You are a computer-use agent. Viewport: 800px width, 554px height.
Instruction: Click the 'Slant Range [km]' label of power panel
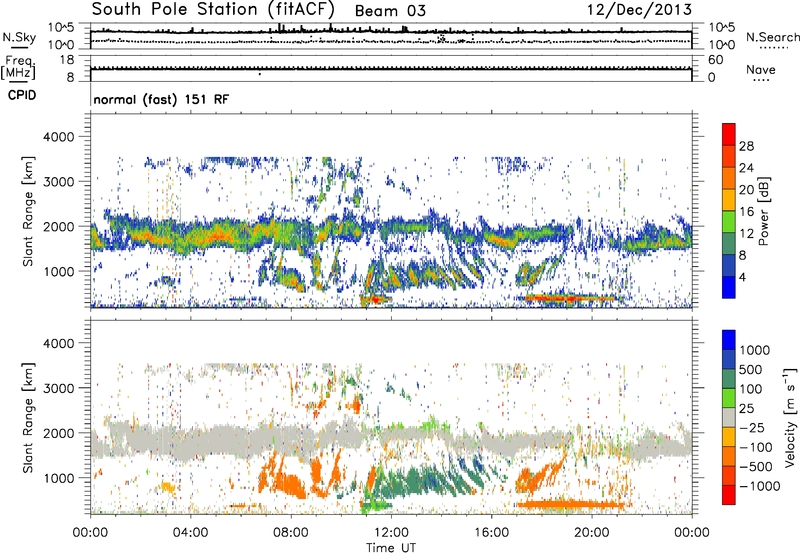[28, 211]
